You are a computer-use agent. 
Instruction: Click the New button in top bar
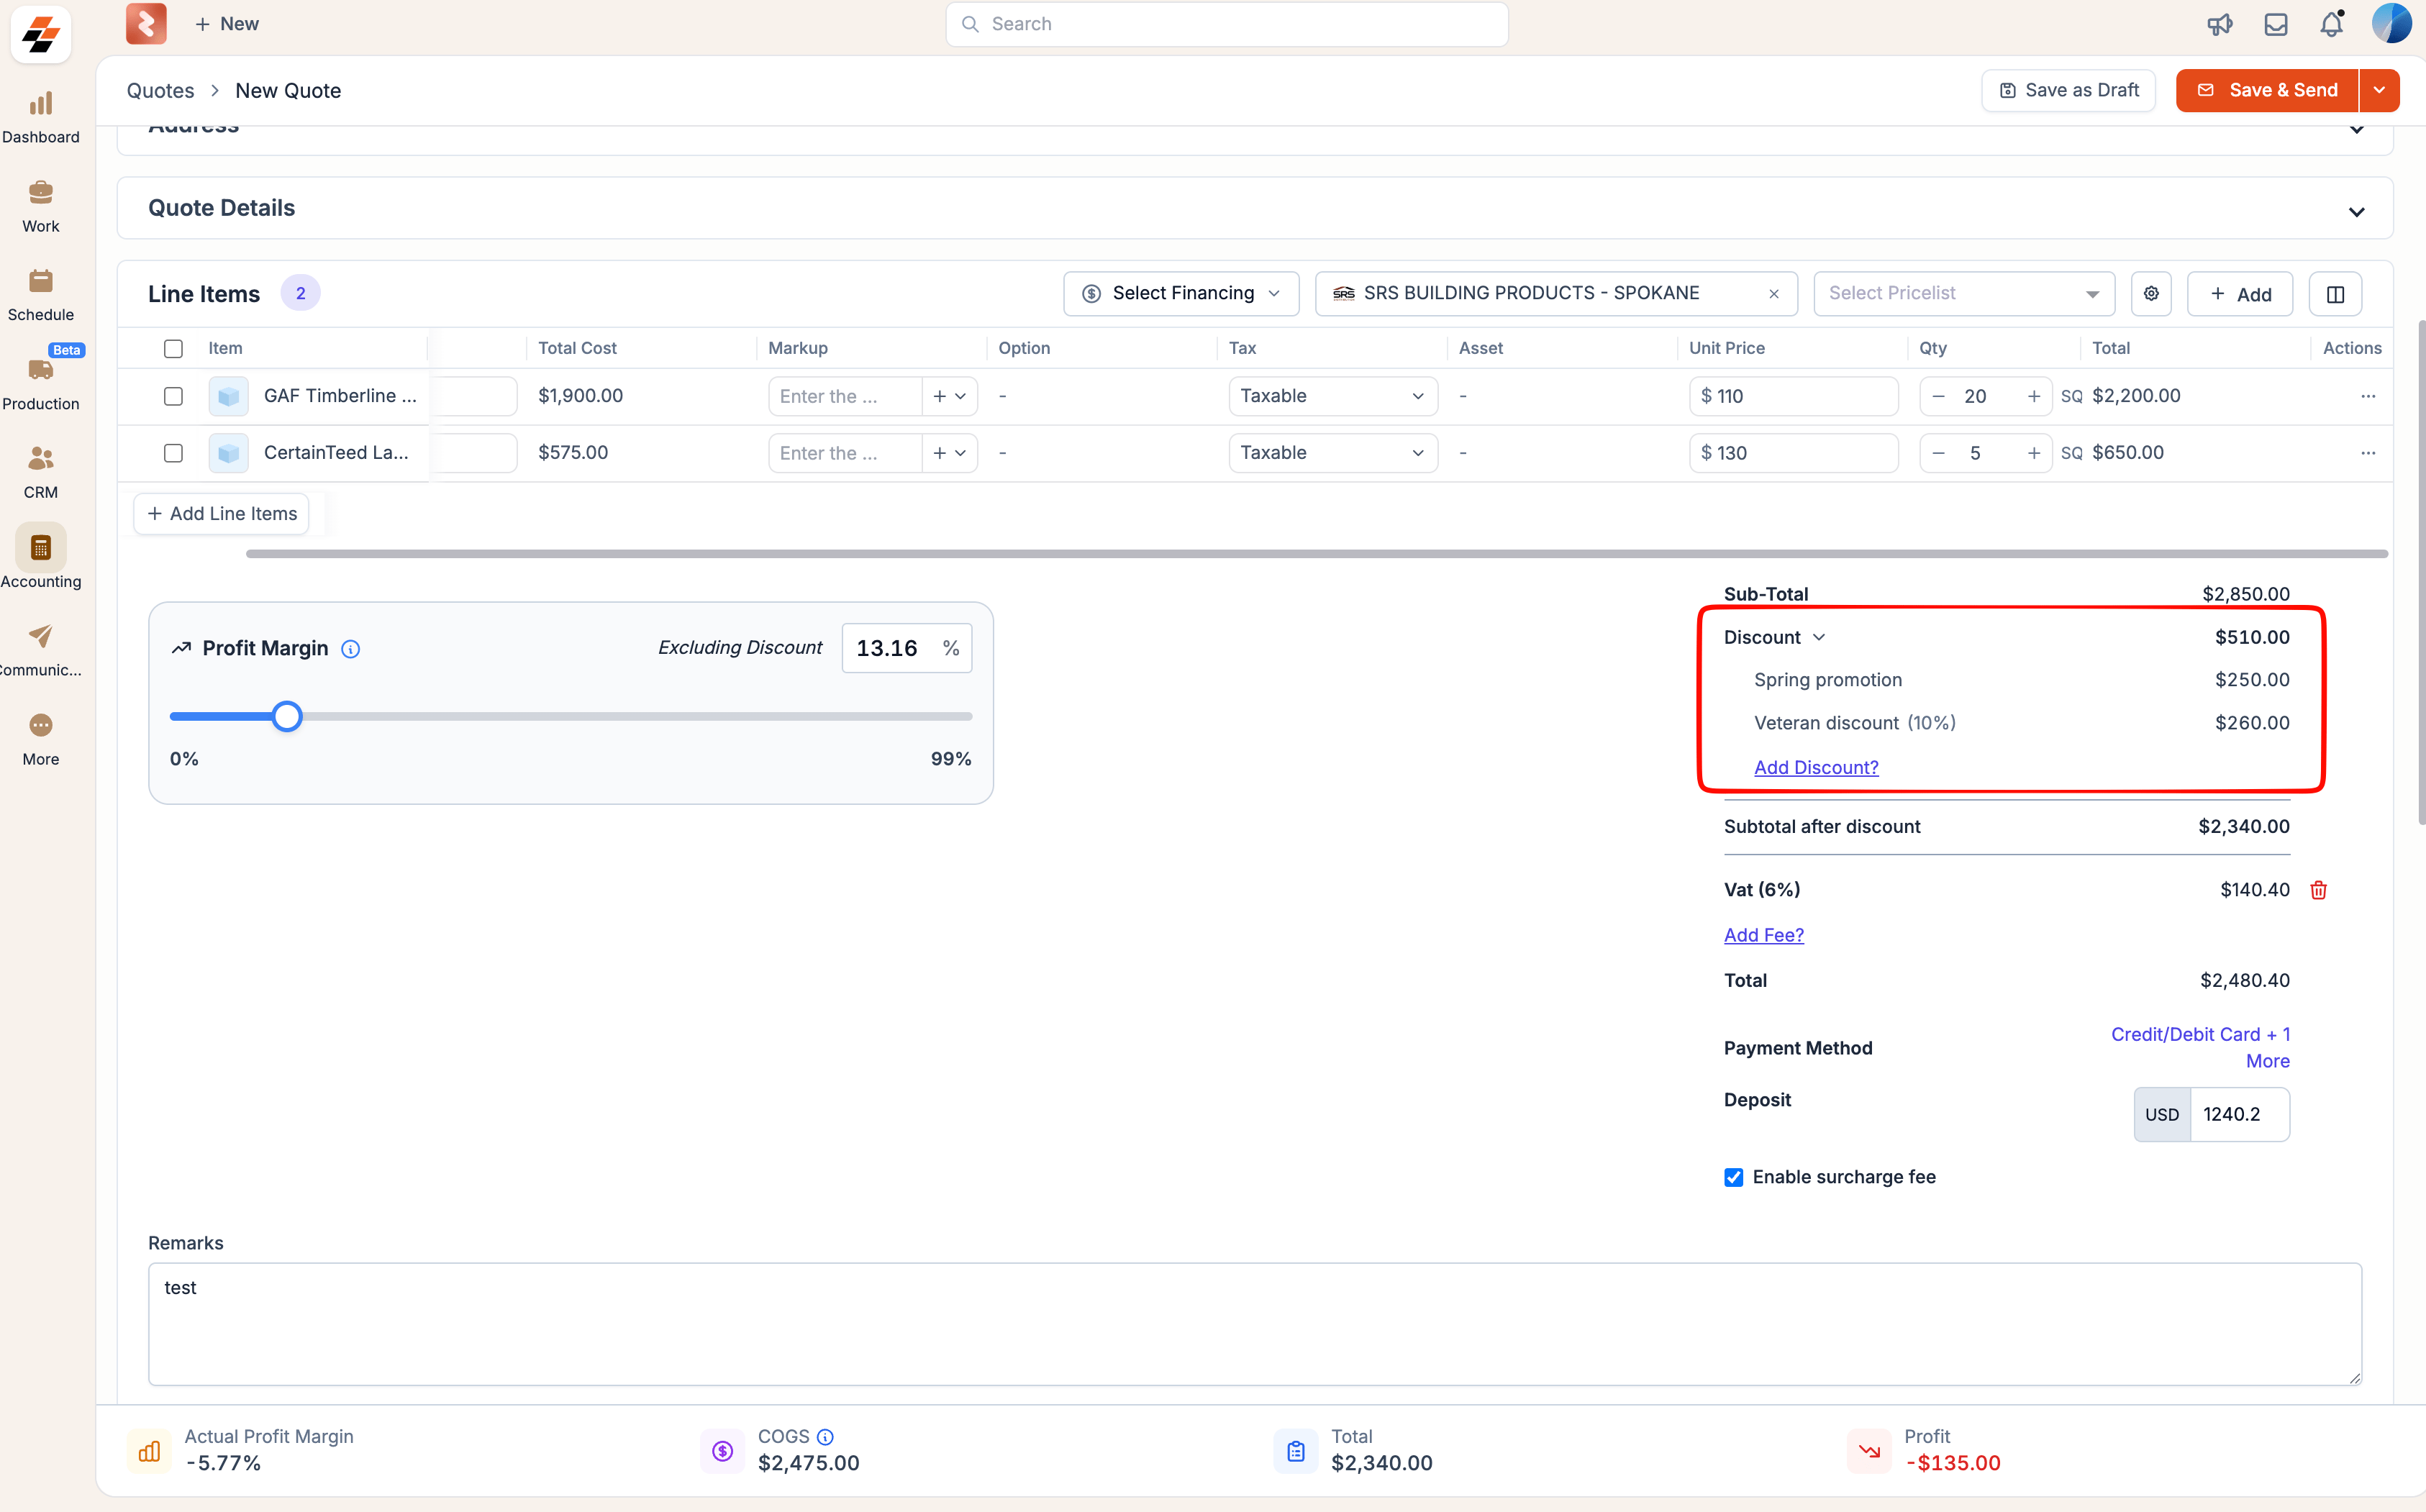click(x=227, y=24)
